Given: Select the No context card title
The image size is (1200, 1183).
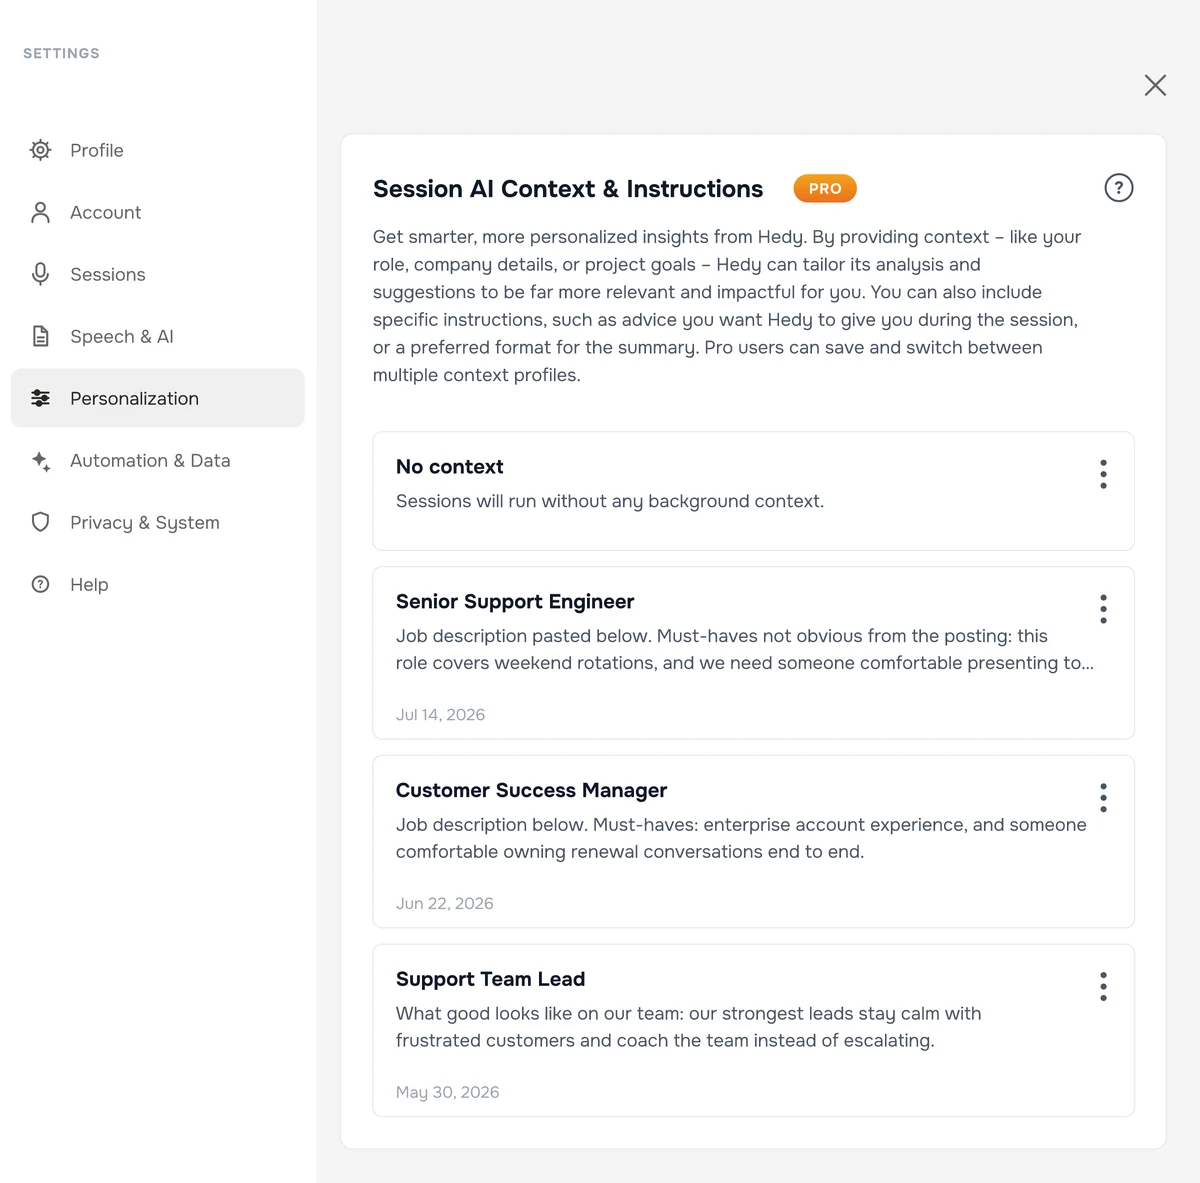Looking at the screenshot, I should [449, 467].
